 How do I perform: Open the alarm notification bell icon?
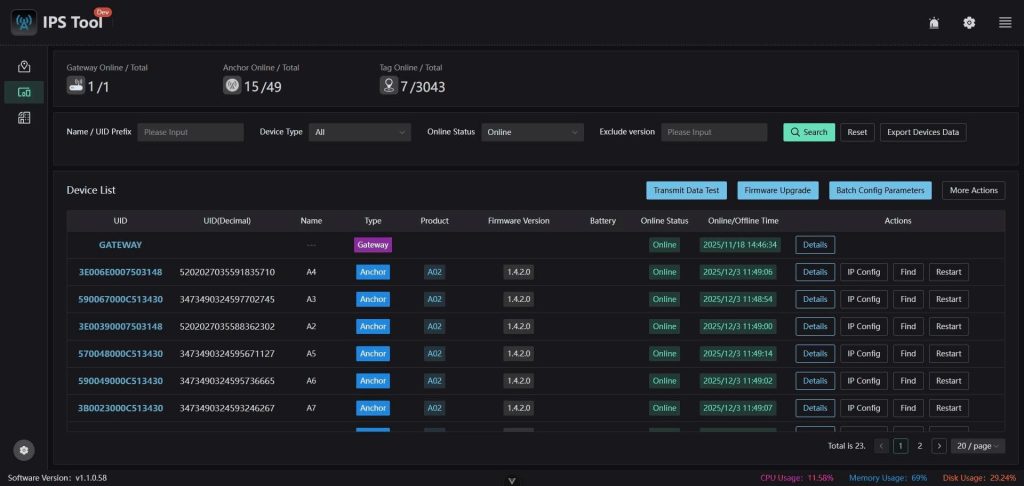934,23
